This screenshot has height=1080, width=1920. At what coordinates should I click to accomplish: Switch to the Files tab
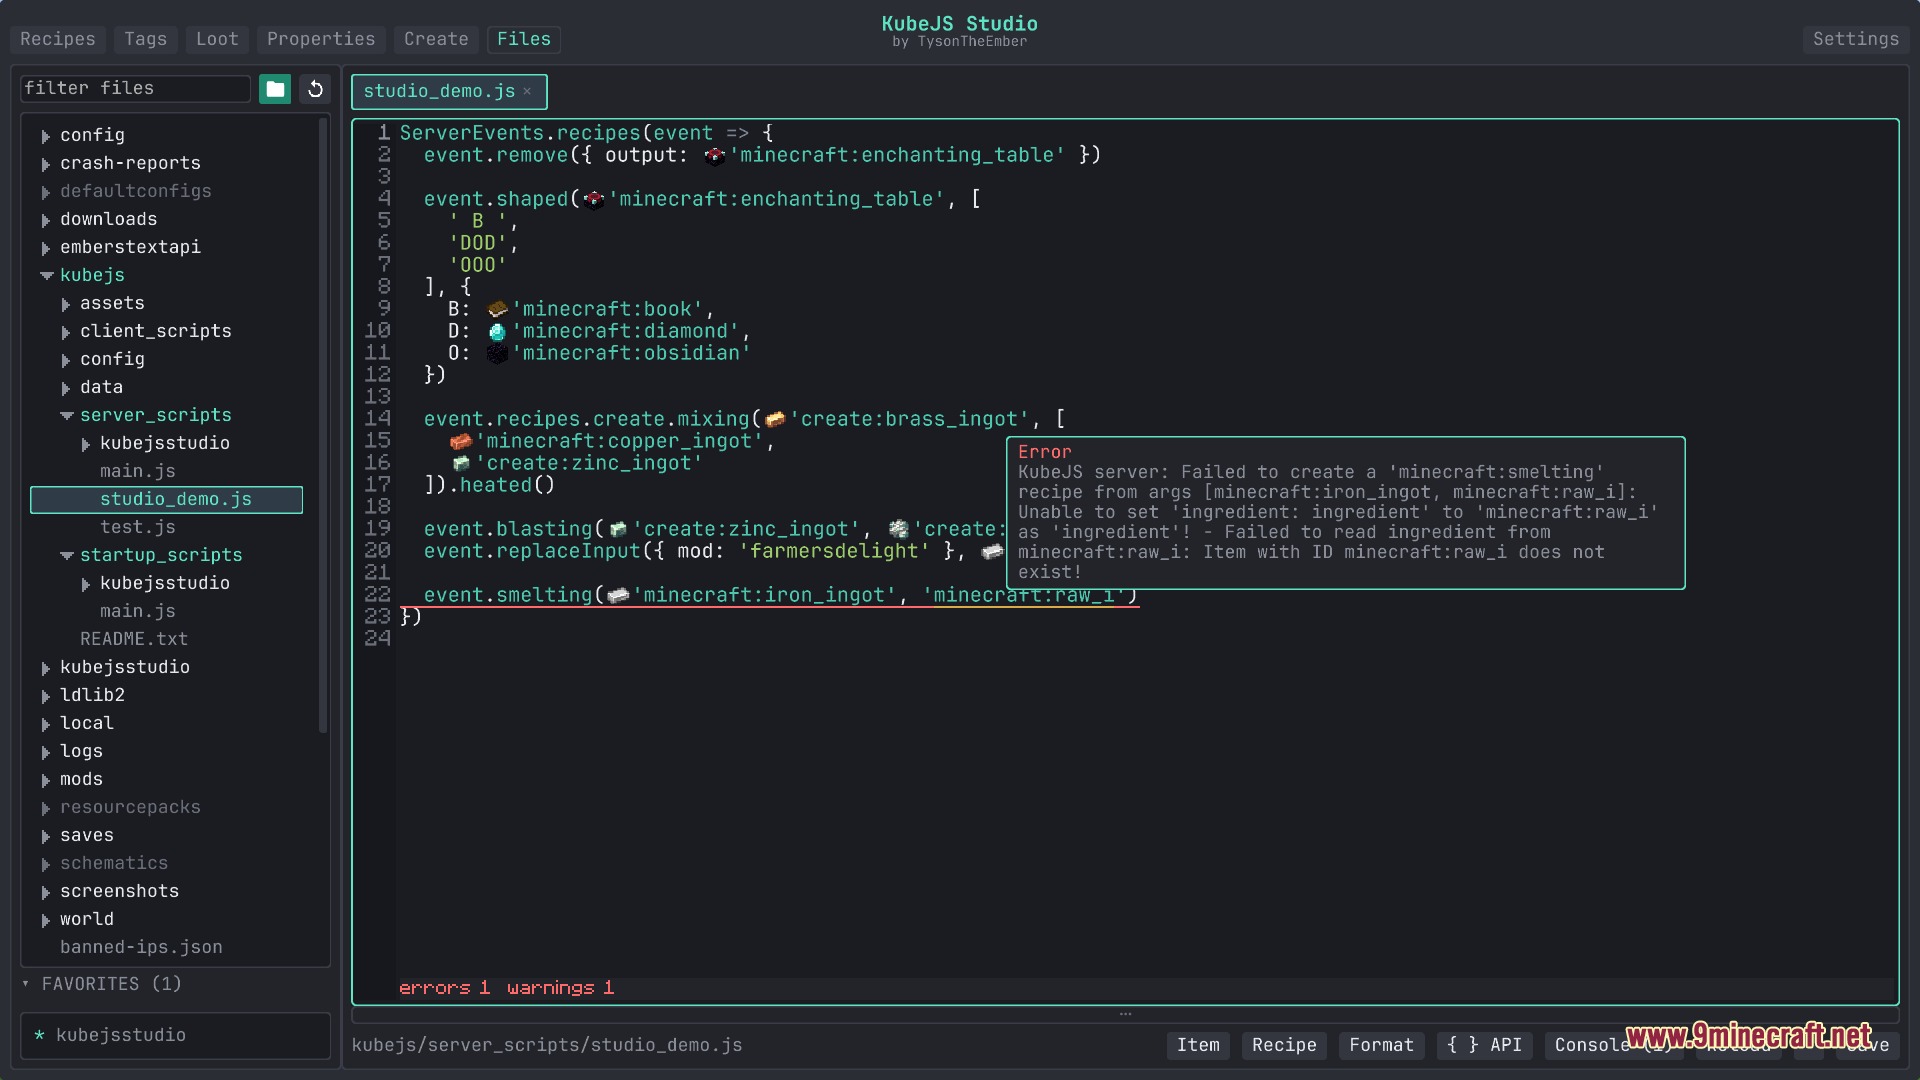coord(524,39)
